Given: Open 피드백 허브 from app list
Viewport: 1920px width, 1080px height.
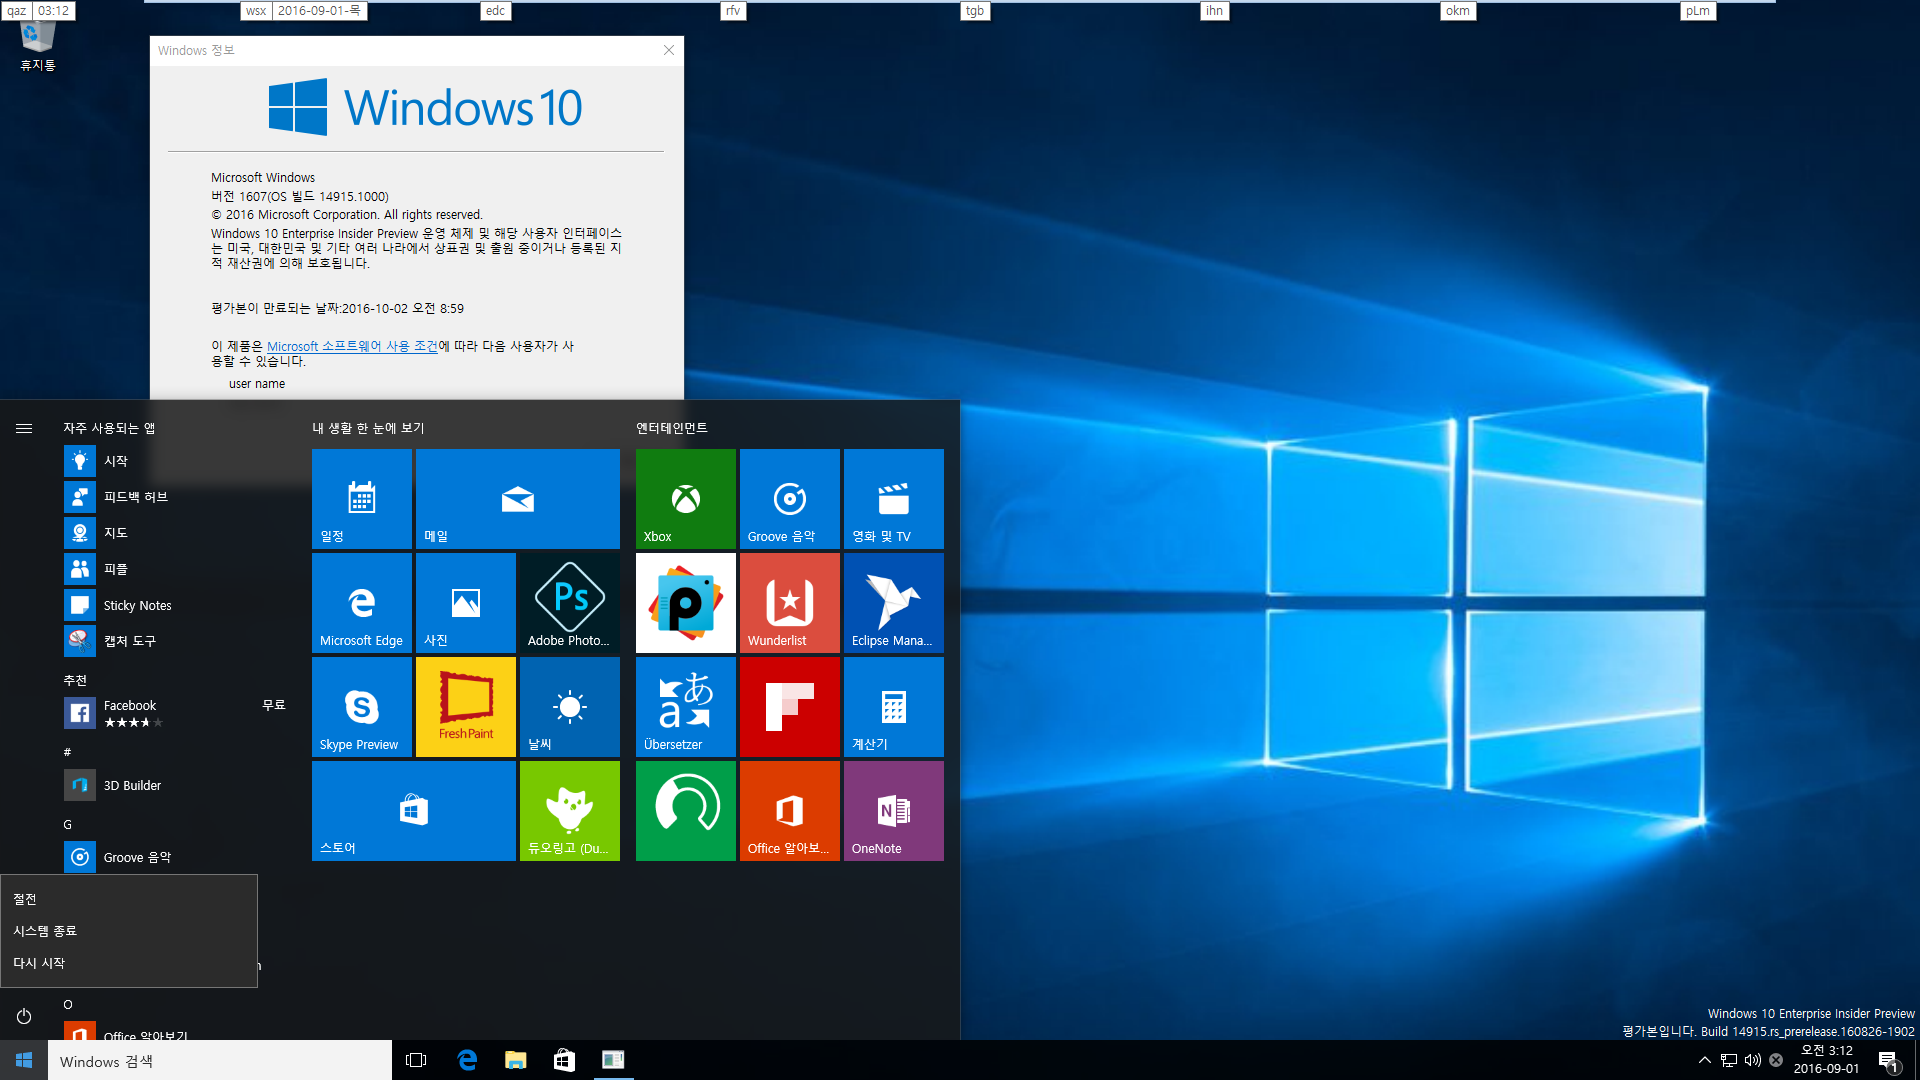Looking at the screenshot, I should [175, 497].
